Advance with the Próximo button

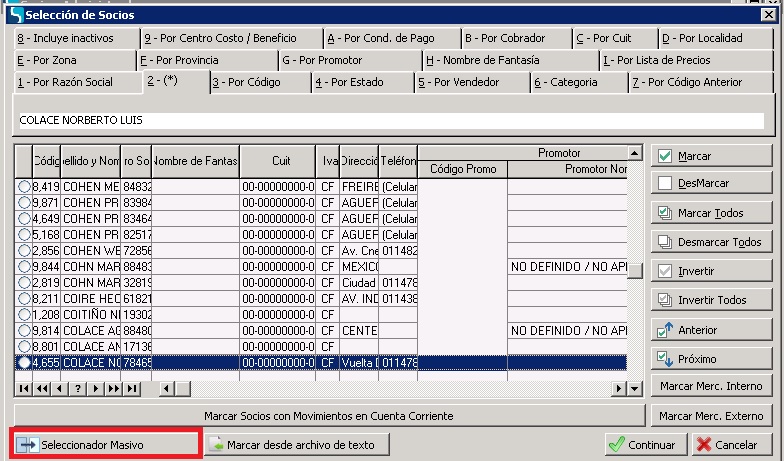click(x=711, y=358)
